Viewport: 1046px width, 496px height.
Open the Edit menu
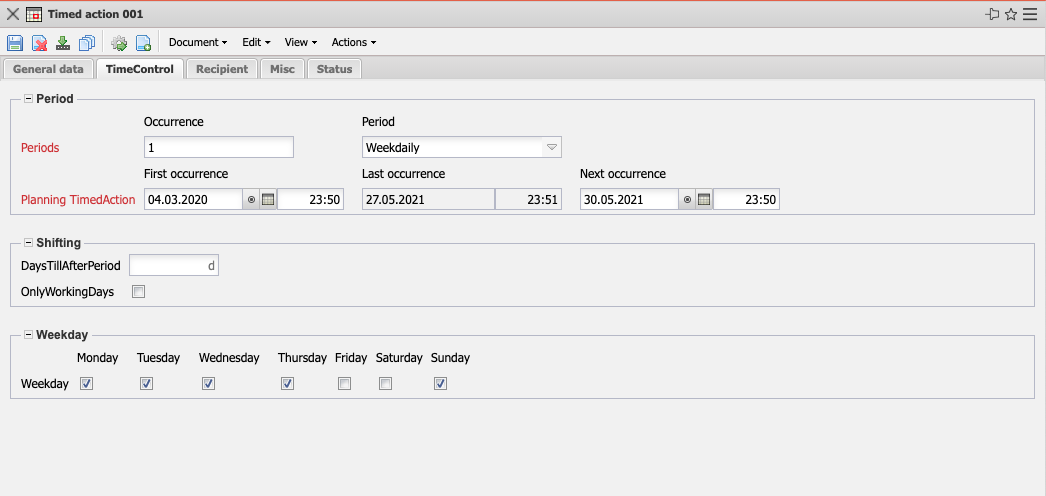[x=256, y=42]
